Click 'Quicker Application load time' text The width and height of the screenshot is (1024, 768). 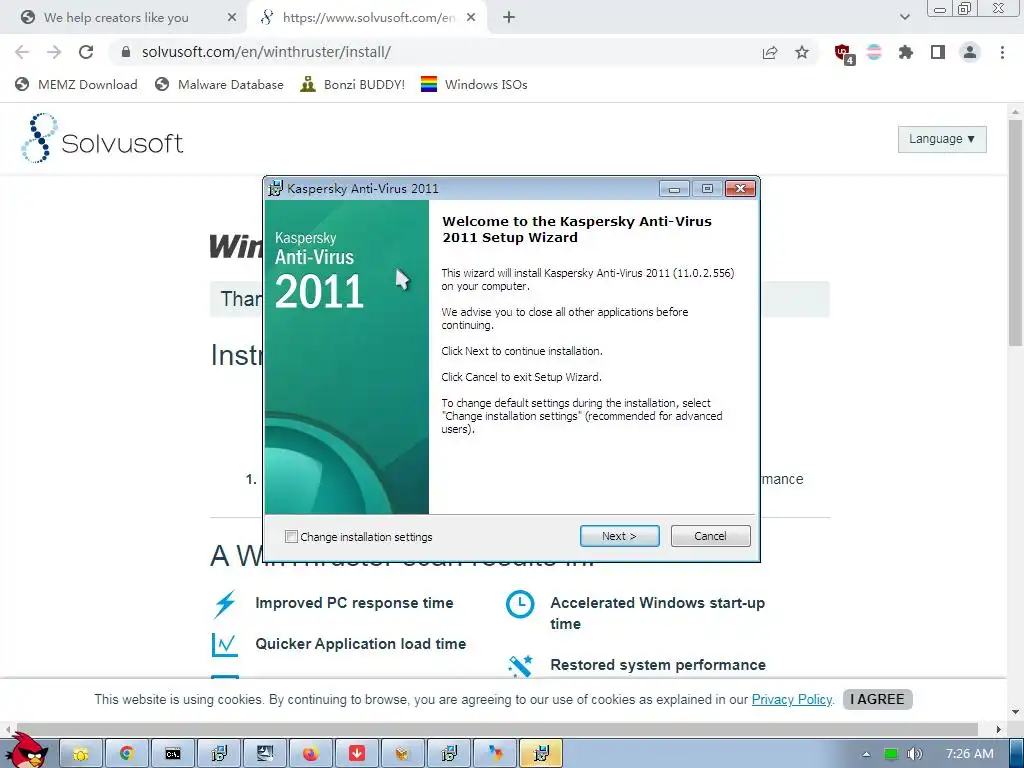(x=360, y=644)
